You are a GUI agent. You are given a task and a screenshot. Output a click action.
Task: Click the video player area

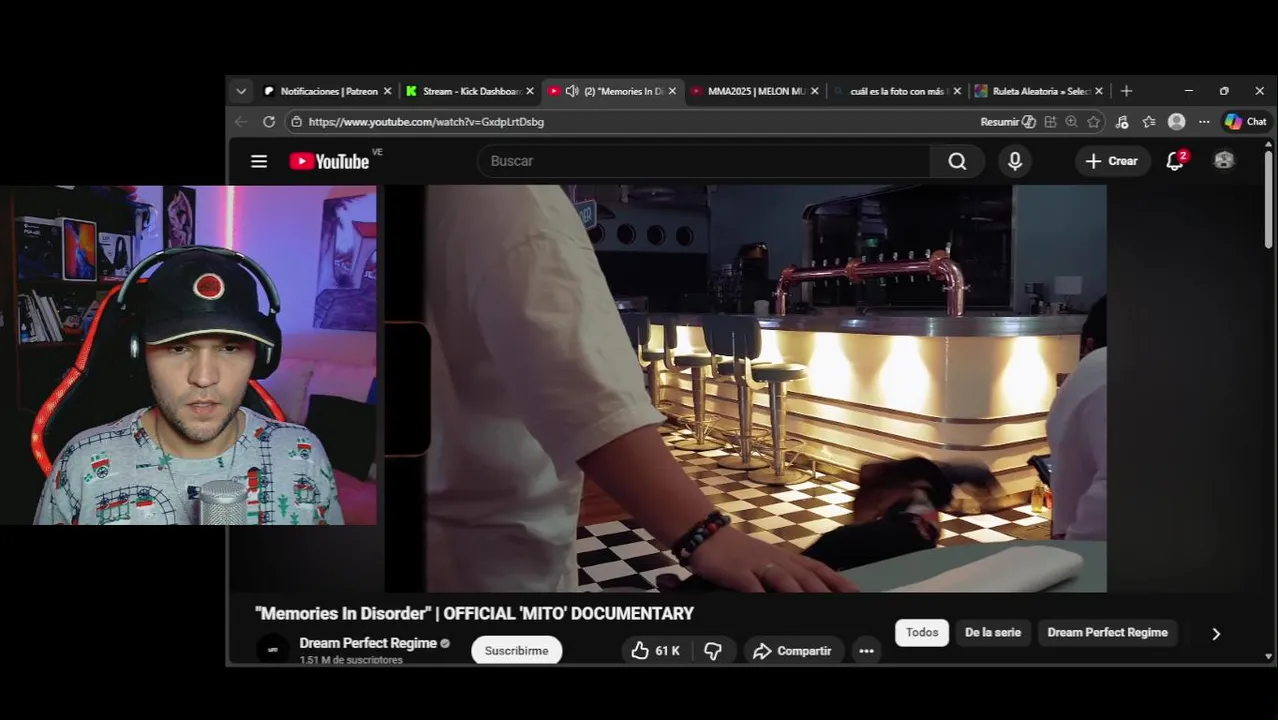745,388
